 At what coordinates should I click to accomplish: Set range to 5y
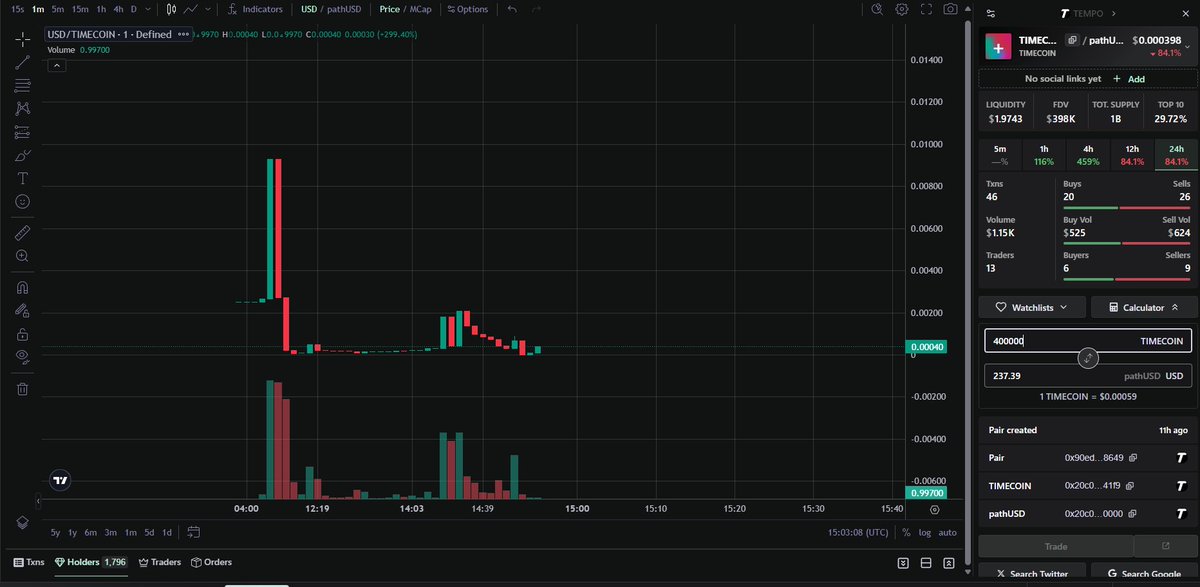[x=56, y=532]
